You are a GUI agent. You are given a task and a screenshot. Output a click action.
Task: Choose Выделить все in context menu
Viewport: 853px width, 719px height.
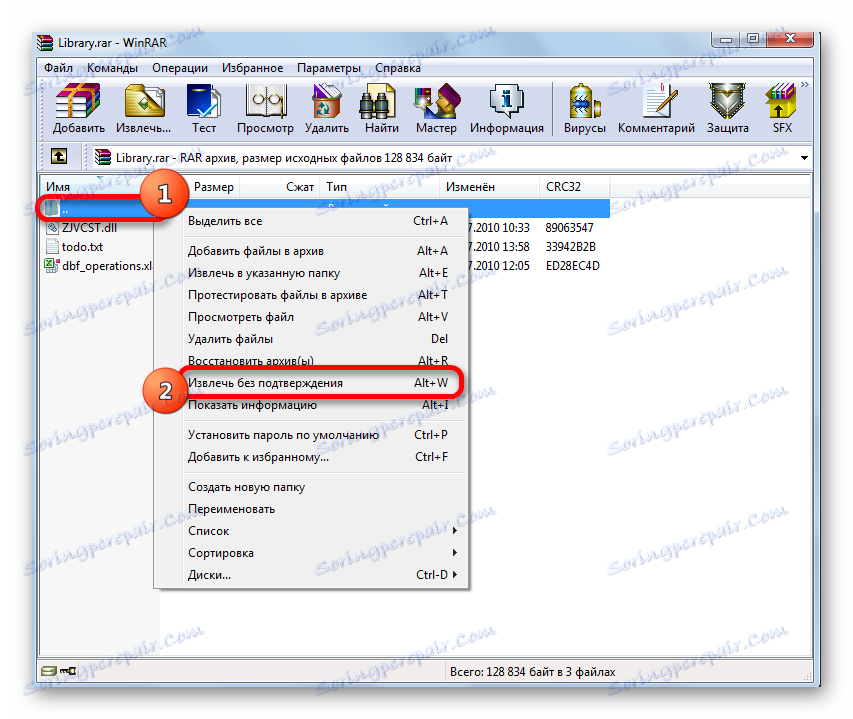tap(325, 221)
